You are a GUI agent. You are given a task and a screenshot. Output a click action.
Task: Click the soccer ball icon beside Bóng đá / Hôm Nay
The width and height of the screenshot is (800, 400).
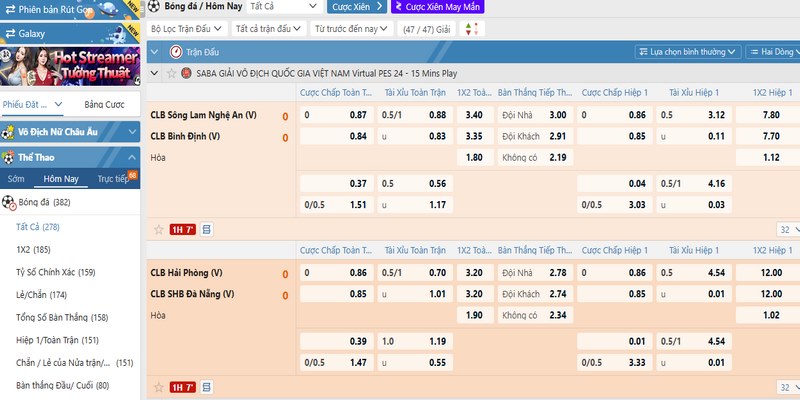click(x=155, y=6)
